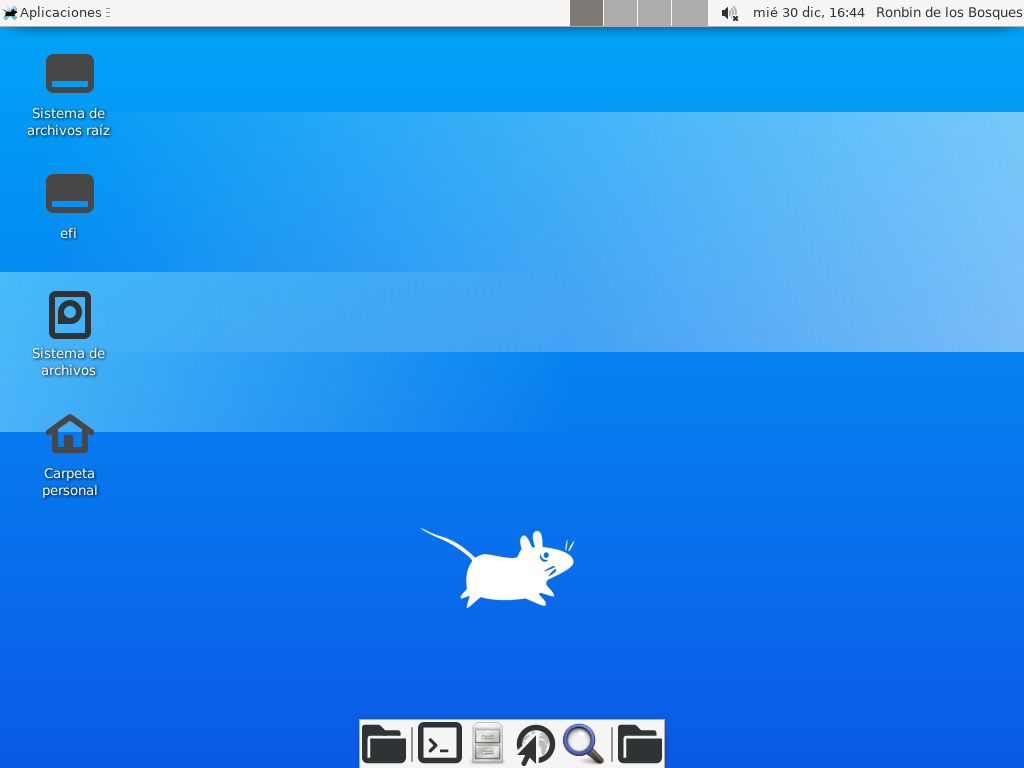Viewport: 1024px width, 768px height.
Task: Launch the terminal emulator from the dock
Action: pyautogui.click(x=440, y=743)
